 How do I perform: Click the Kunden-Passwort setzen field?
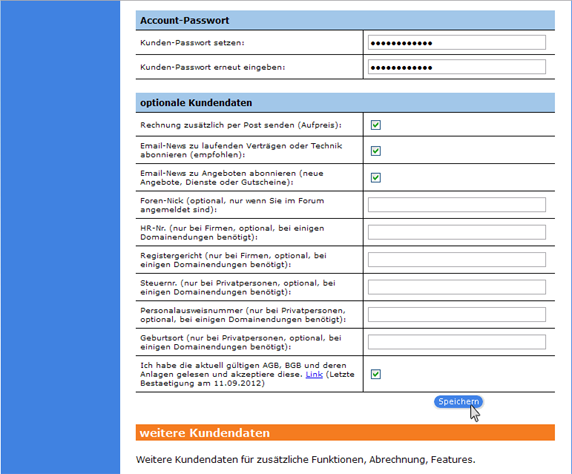coord(457,43)
